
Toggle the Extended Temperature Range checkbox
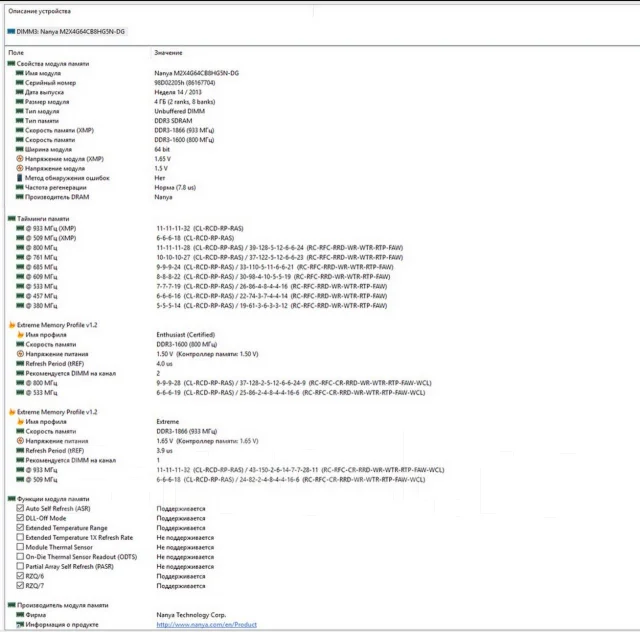tap(20, 527)
